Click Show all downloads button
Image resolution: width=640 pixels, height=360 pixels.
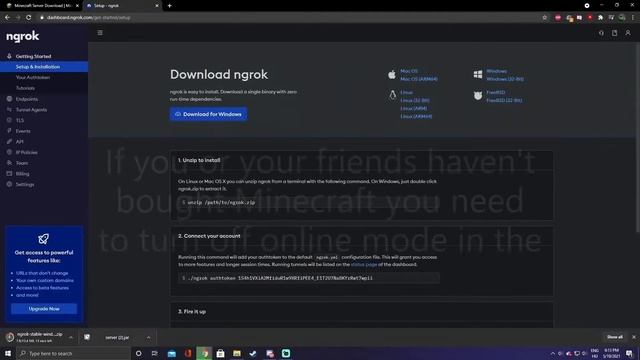click(x=615, y=337)
